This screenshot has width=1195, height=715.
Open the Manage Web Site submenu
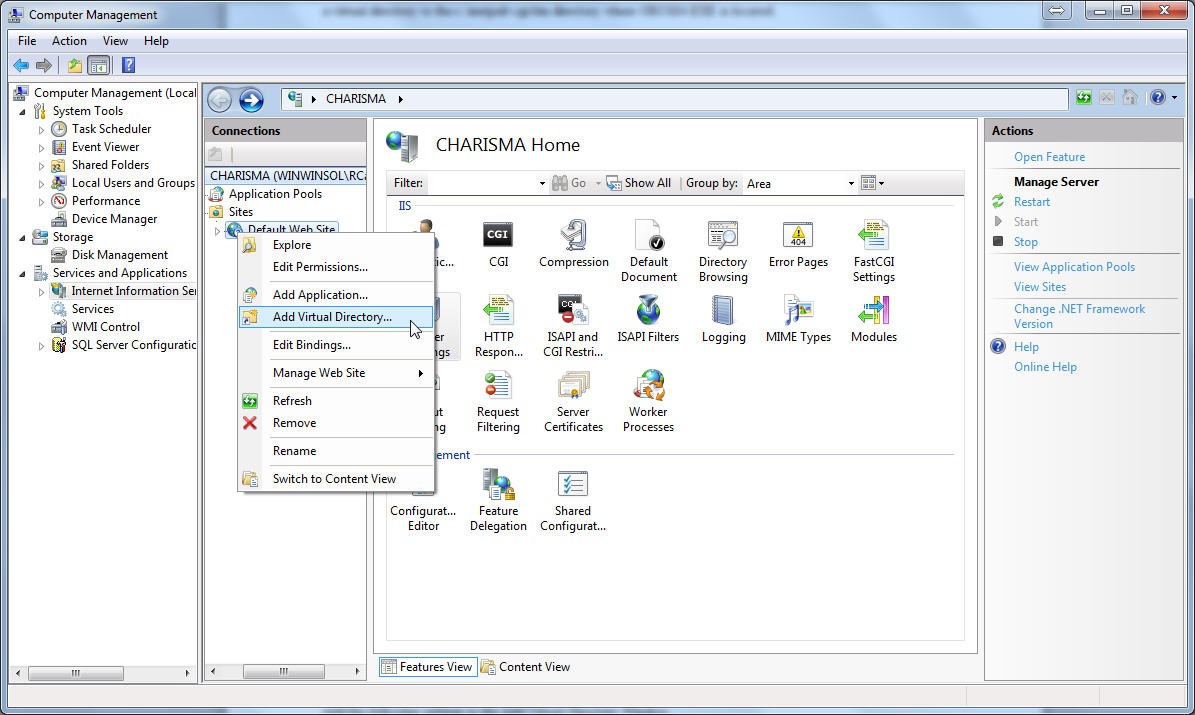click(335, 374)
